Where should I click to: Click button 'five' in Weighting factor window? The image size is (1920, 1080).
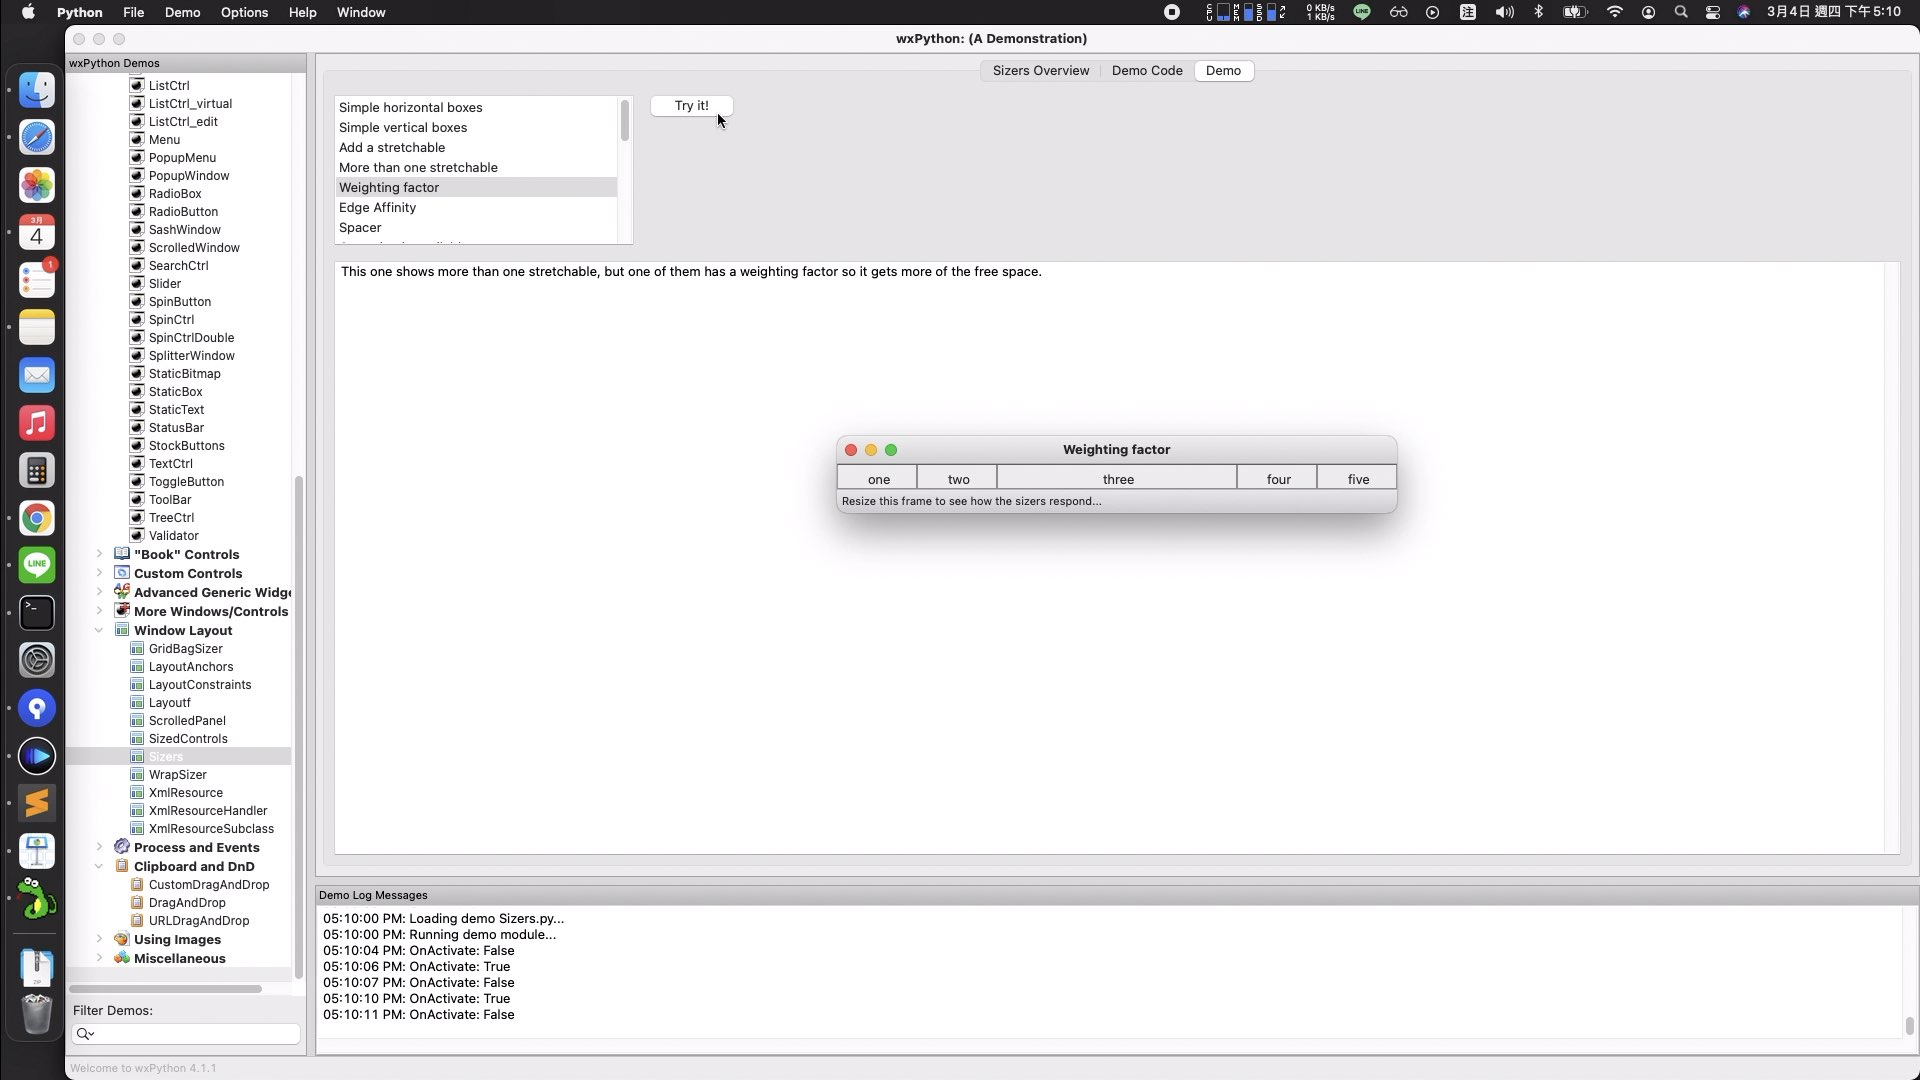[1357, 479]
